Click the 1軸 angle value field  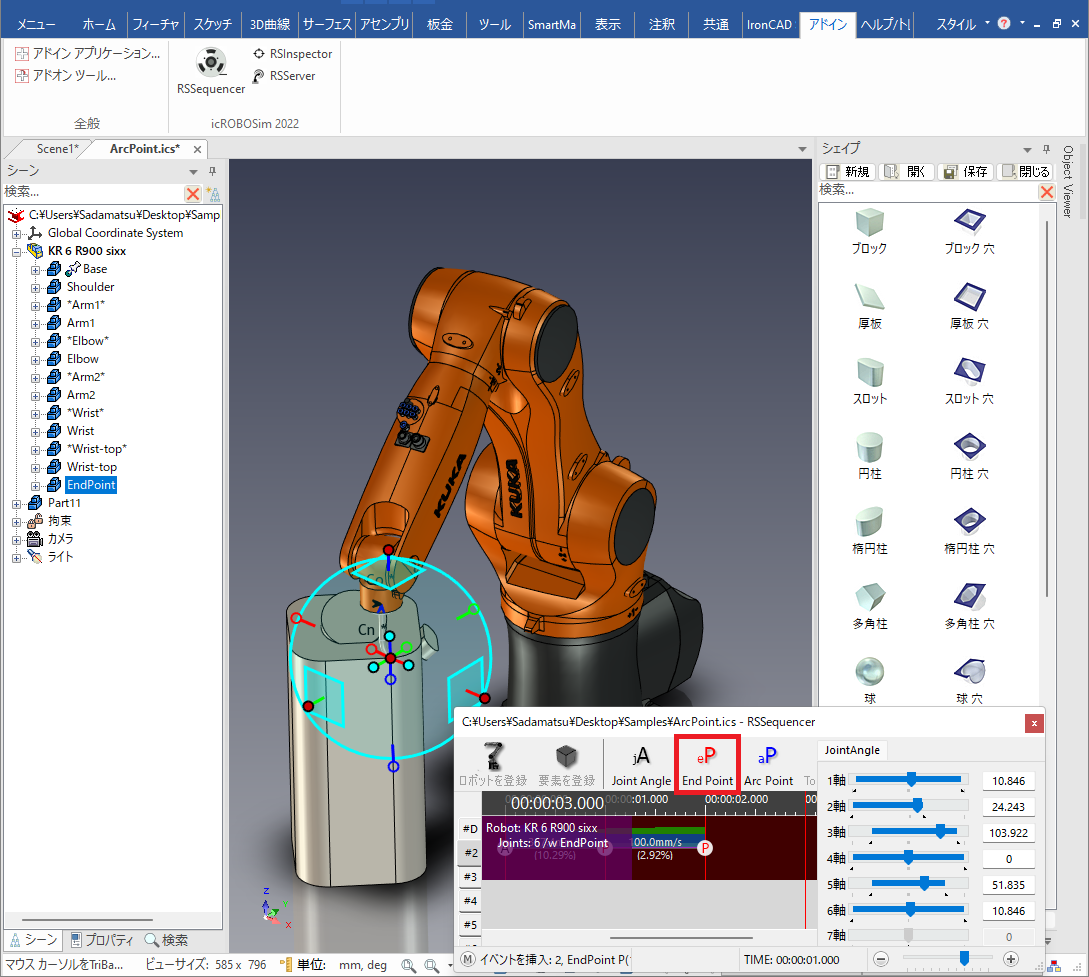click(x=1008, y=781)
